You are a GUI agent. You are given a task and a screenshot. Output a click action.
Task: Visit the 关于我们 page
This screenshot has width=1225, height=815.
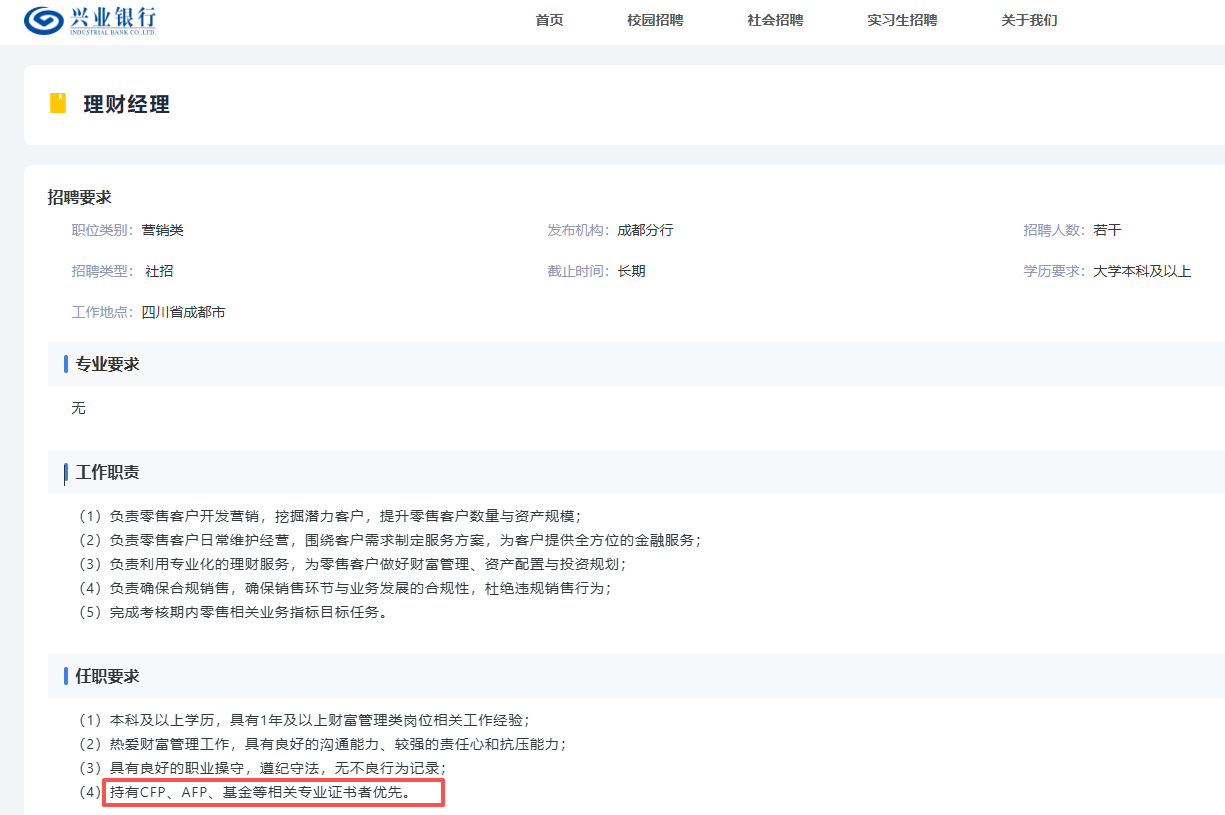coord(1029,21)
